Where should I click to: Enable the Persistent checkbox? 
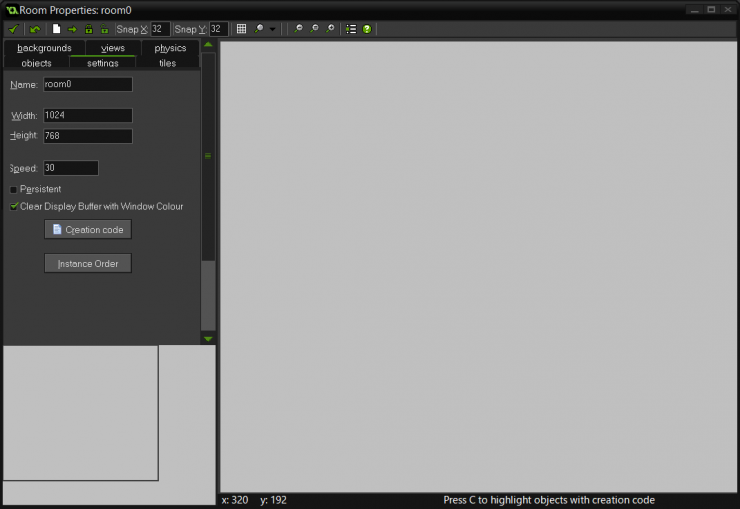[13, 190]
